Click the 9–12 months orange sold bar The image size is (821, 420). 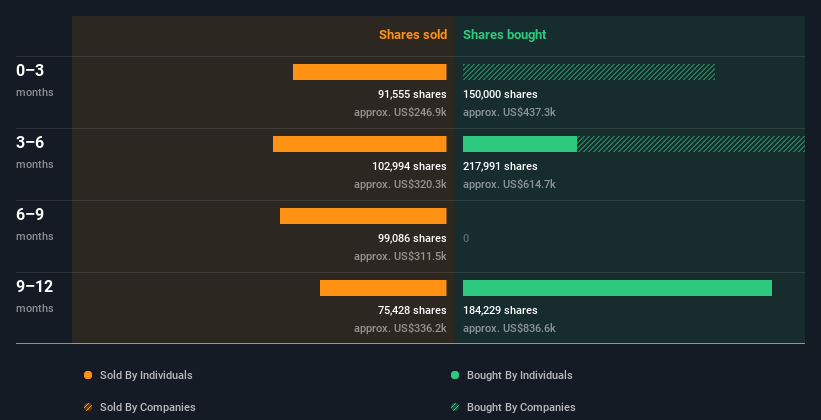(x=383, y=288)
